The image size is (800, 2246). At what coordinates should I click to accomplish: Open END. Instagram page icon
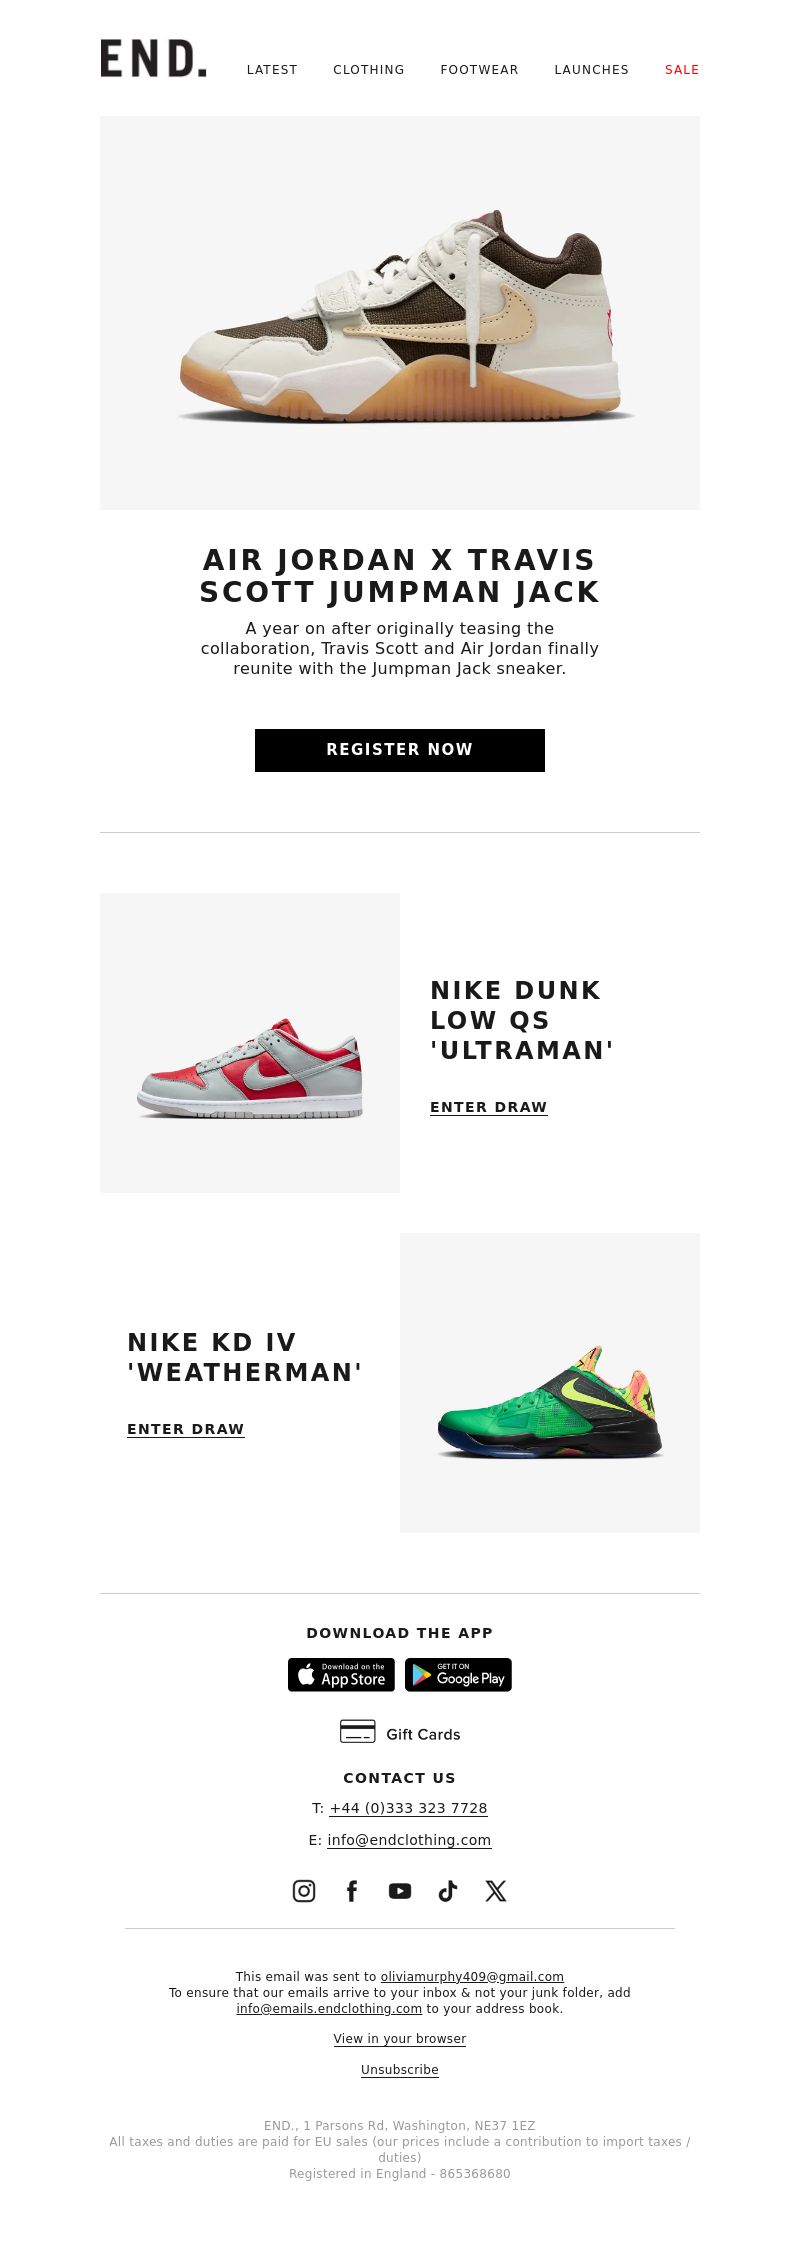pos(304,1890)
